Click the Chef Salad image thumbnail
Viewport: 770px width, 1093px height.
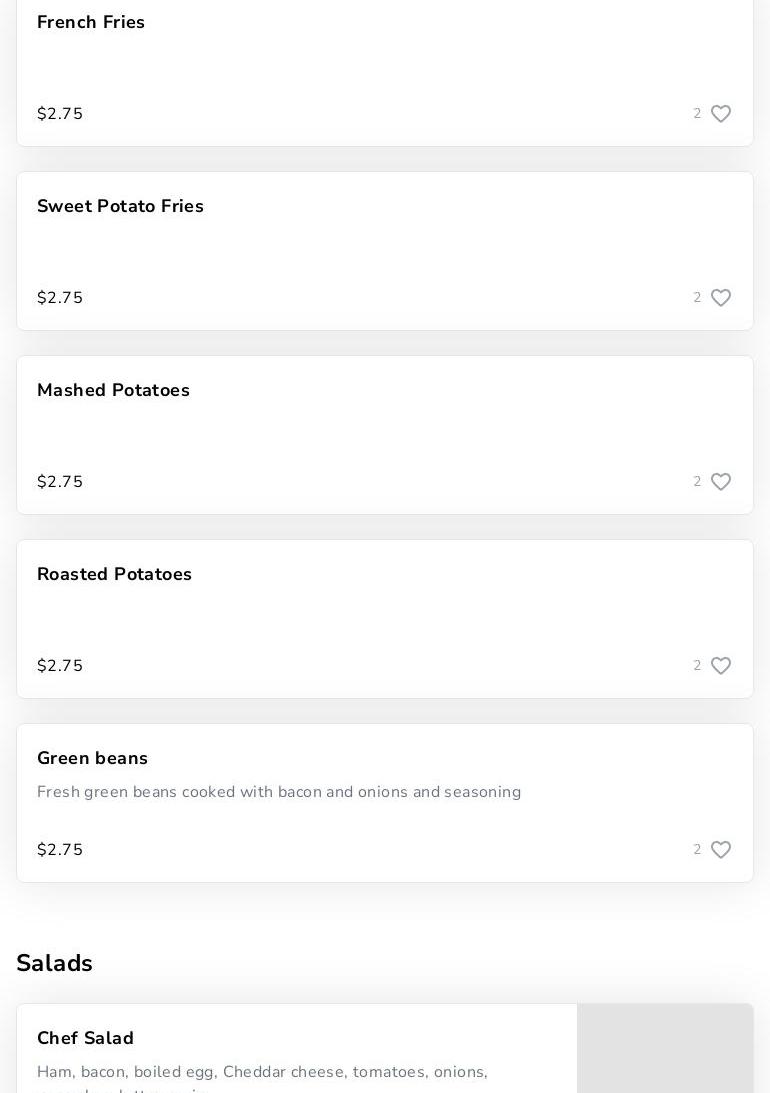pos(665,1050)
